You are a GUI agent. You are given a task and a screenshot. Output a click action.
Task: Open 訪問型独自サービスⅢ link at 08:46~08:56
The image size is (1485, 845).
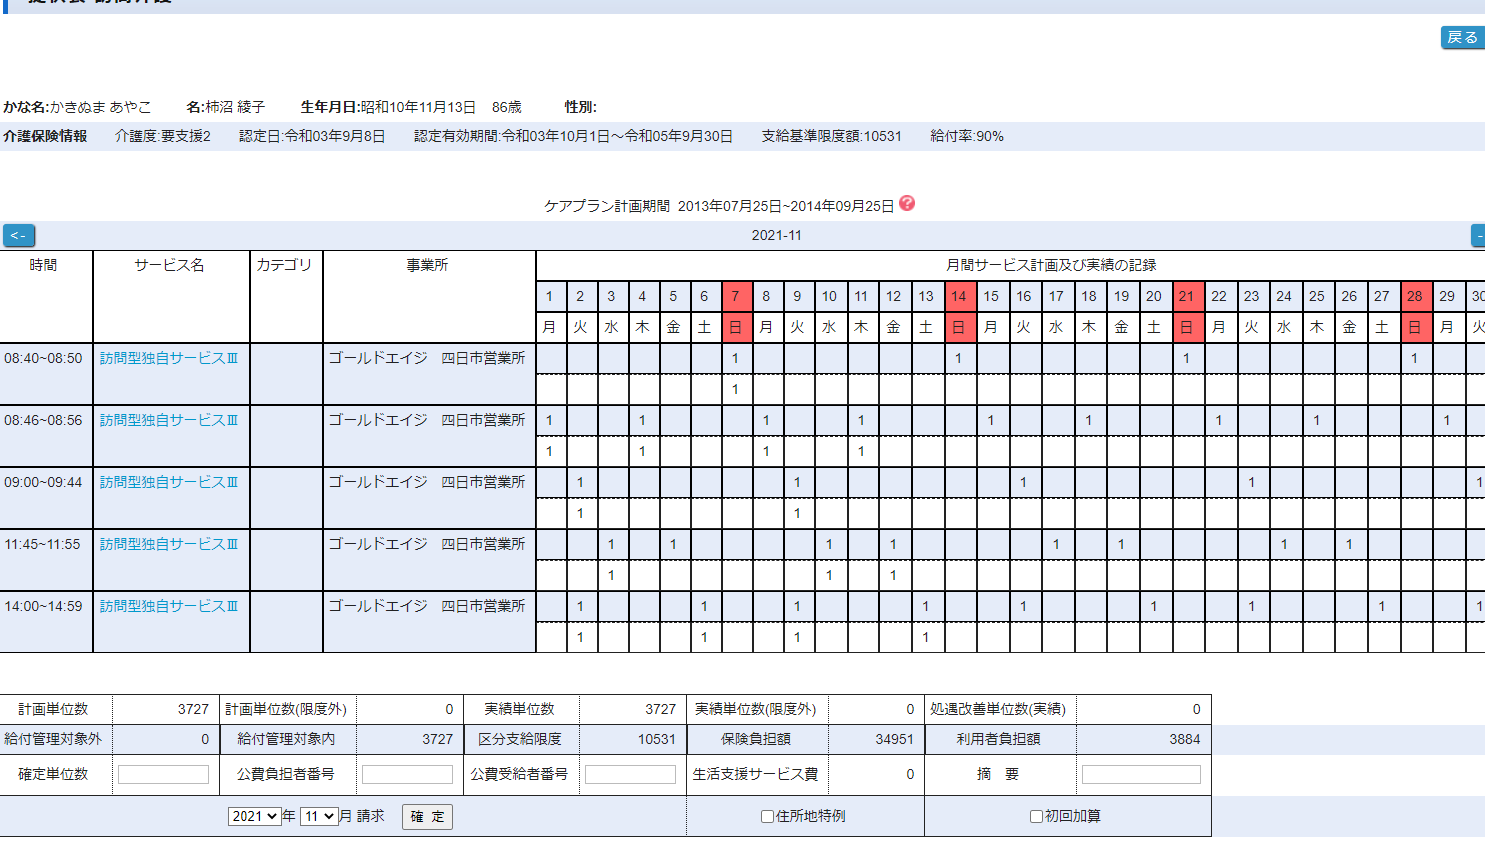click(169, 420)
